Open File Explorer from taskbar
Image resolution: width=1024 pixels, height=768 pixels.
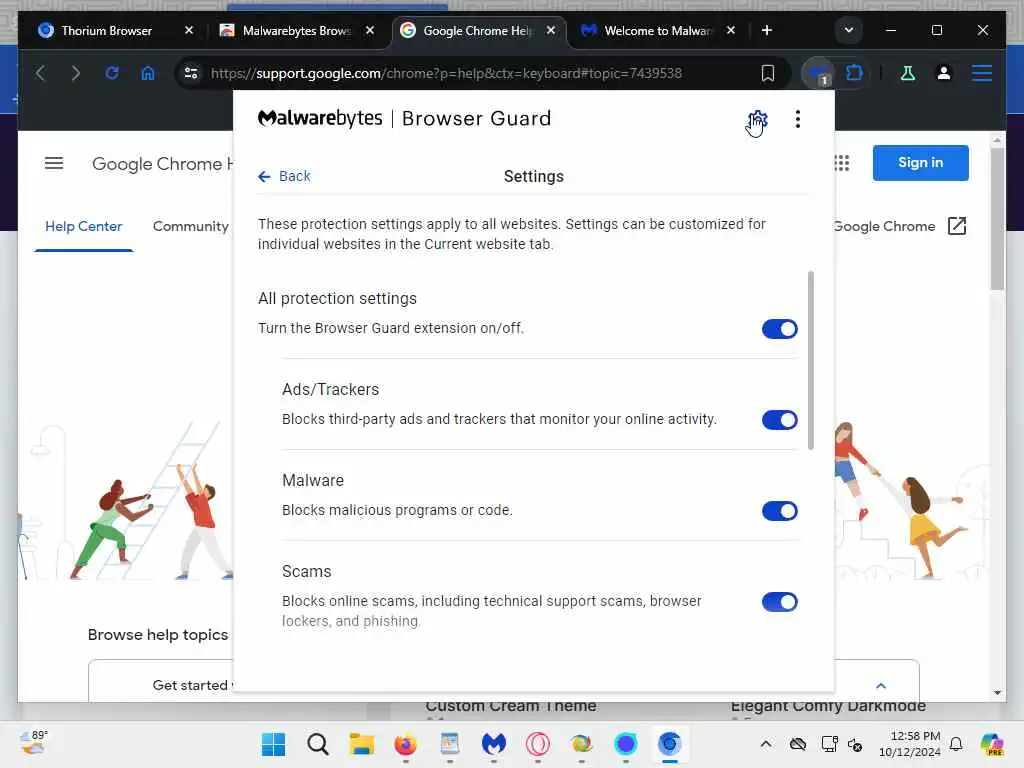[x=361, y=744]
